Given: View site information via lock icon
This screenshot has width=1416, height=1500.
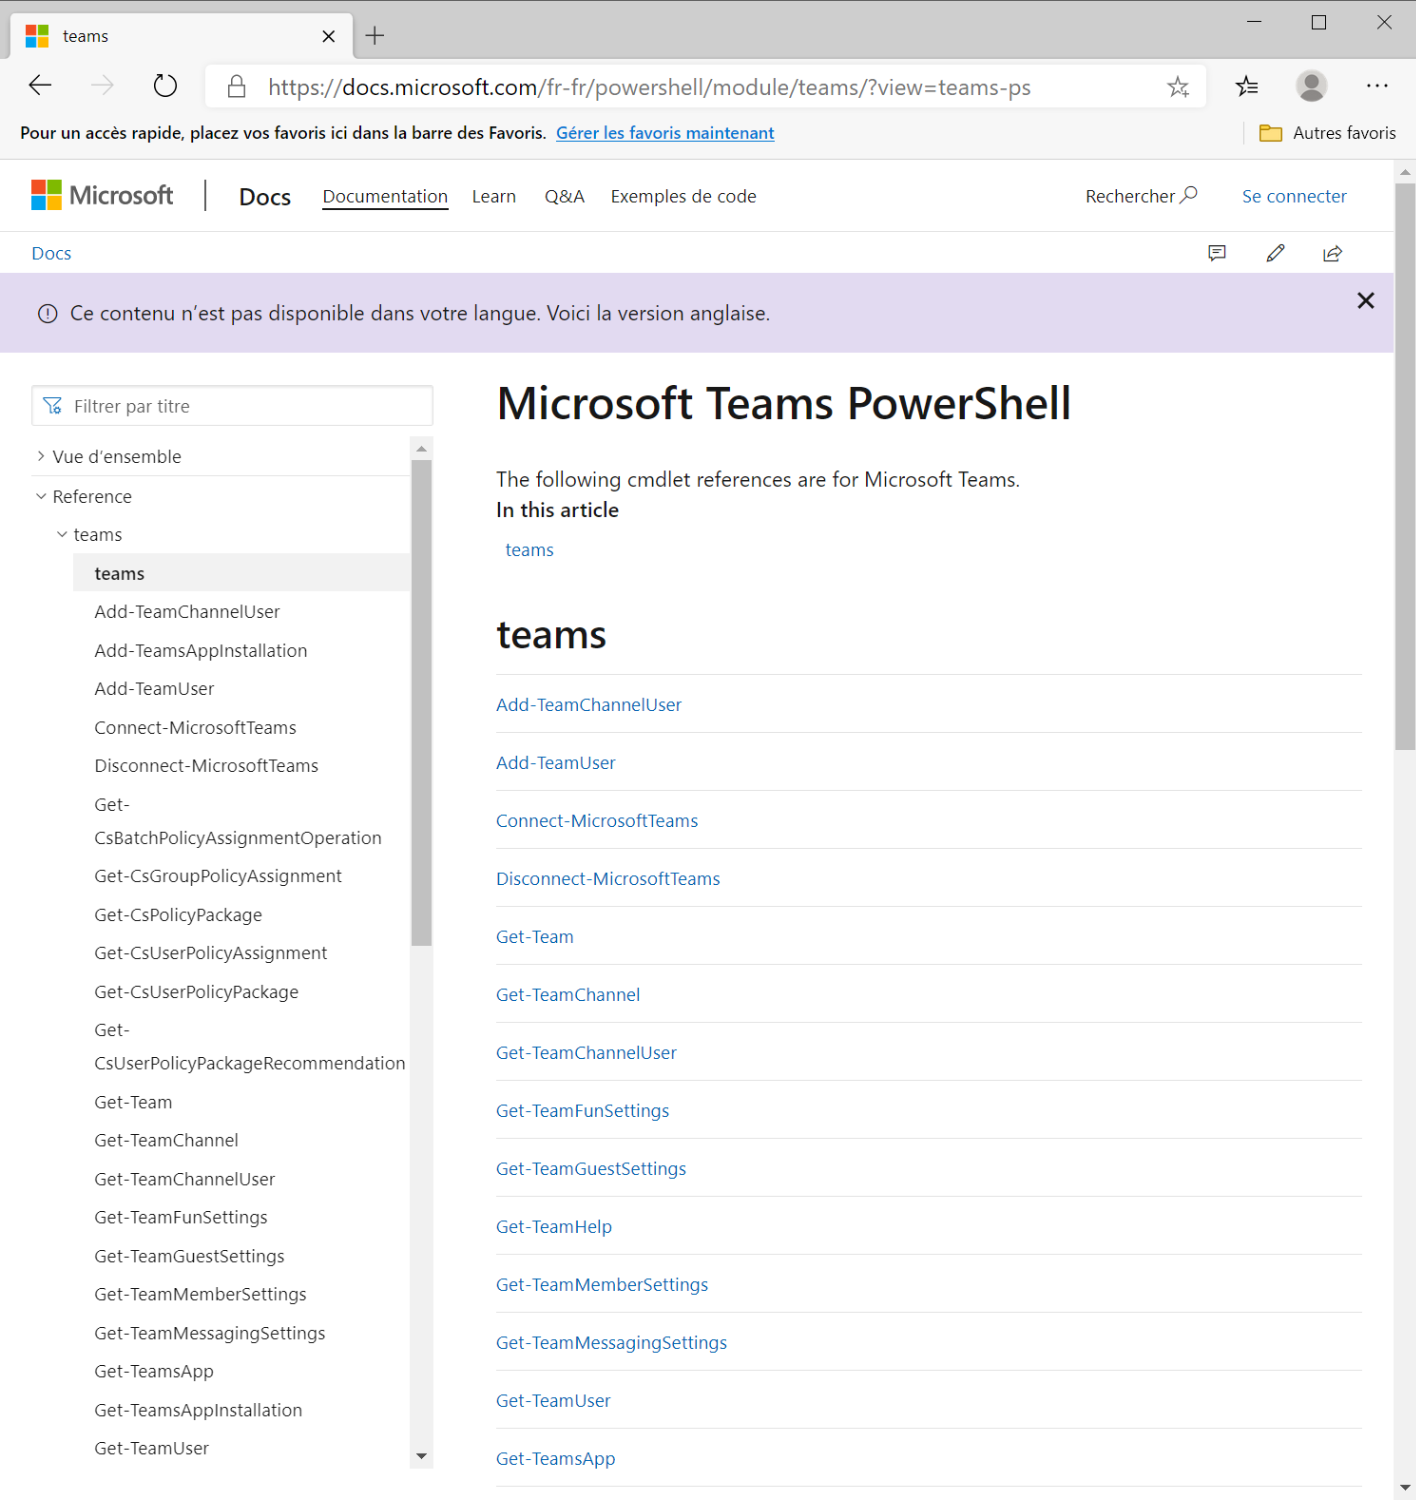Looking at the screenshot, I should (237, 87).
